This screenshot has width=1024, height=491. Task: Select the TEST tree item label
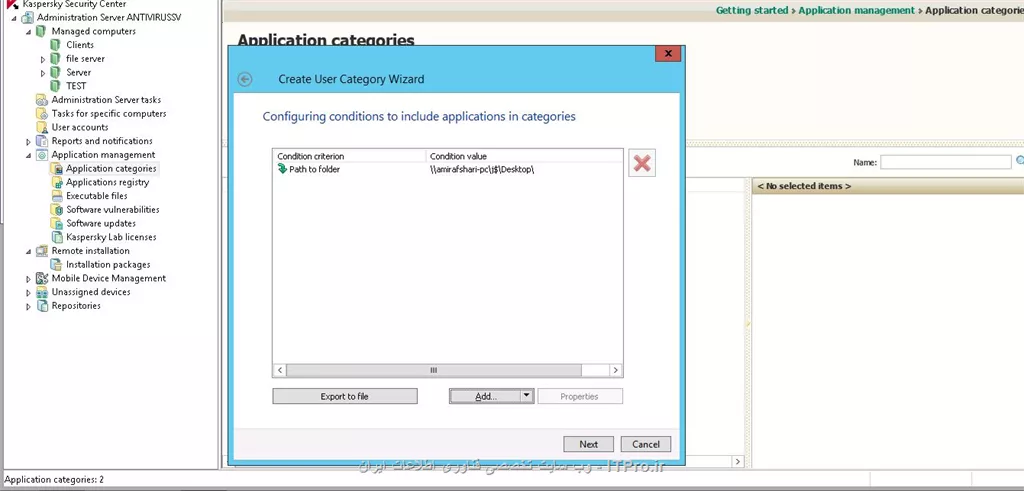click(76, 86)
